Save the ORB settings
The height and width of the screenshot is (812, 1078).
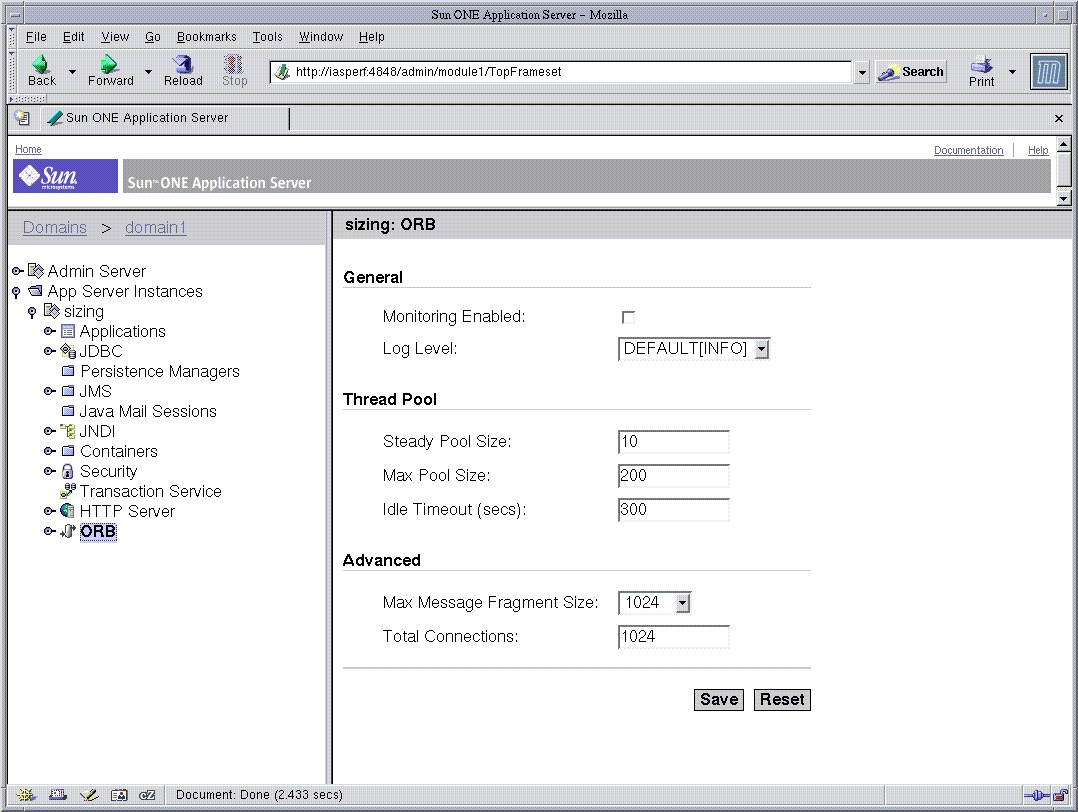[718, 699]
